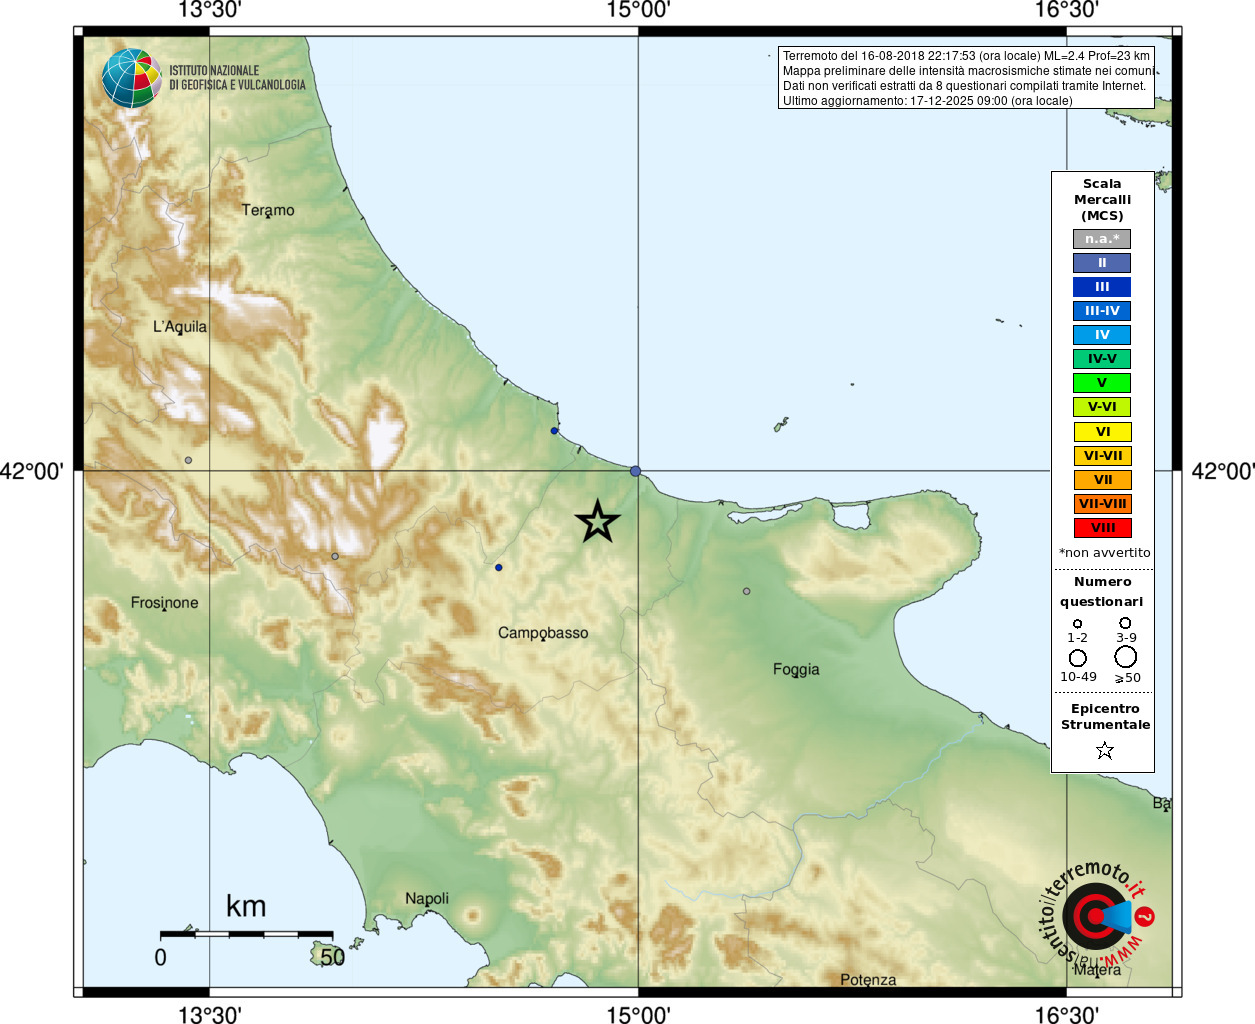Click the Campobasso city label
Viewport: 1255px width, 1024px height.
(x=543, y=633)
